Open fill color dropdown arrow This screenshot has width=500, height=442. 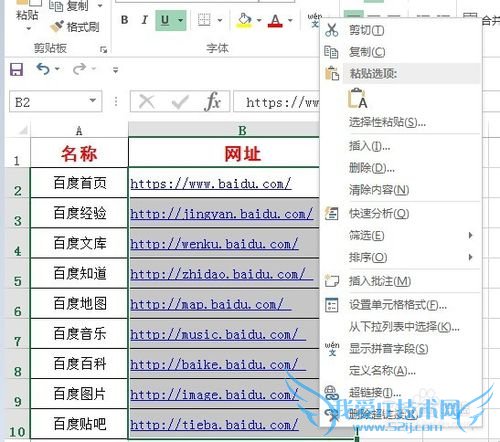[x=259, y=20]
